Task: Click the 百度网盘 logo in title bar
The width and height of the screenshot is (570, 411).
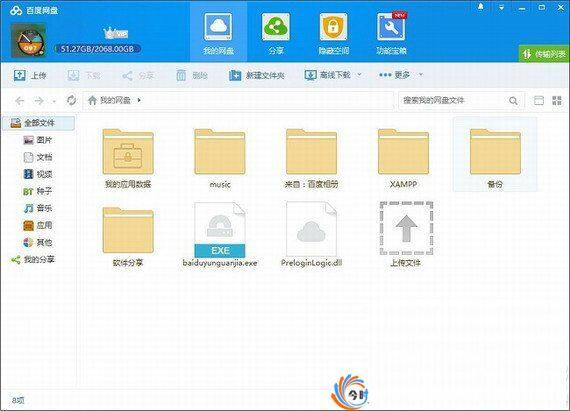Action: [x=35, y=10]
